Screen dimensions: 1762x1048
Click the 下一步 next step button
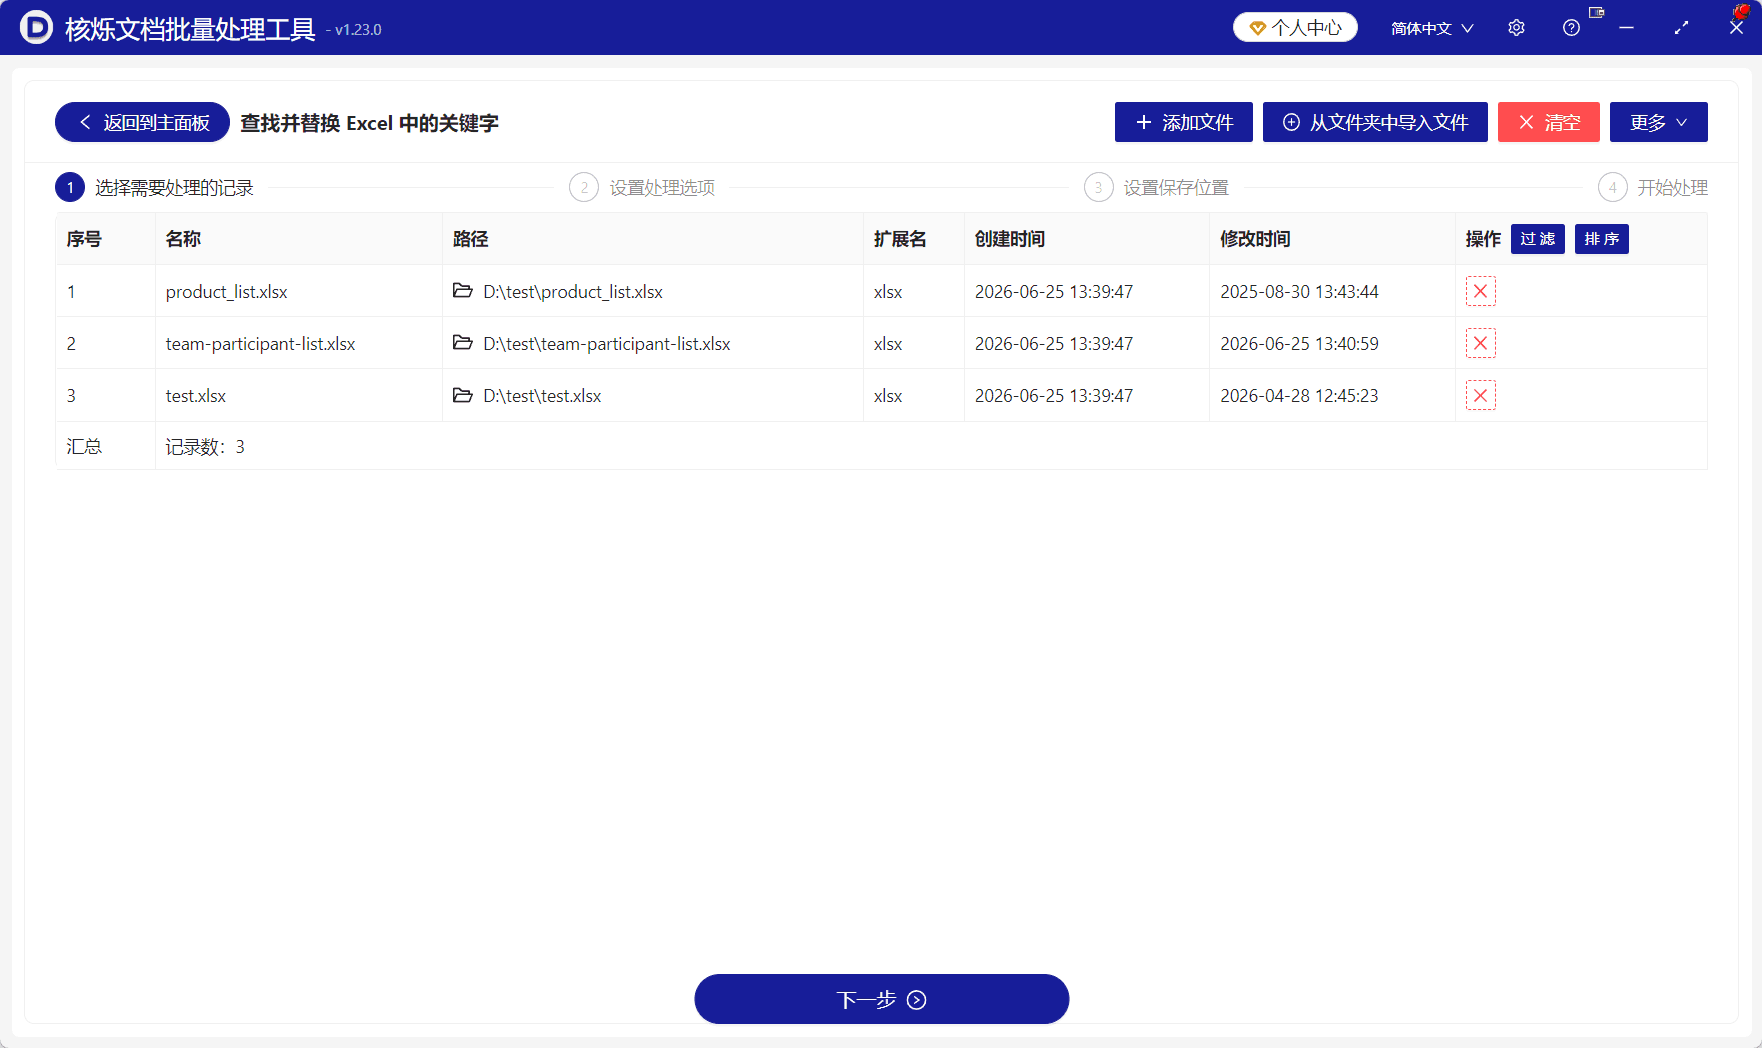pyautogui.click(x=882, y=999)
